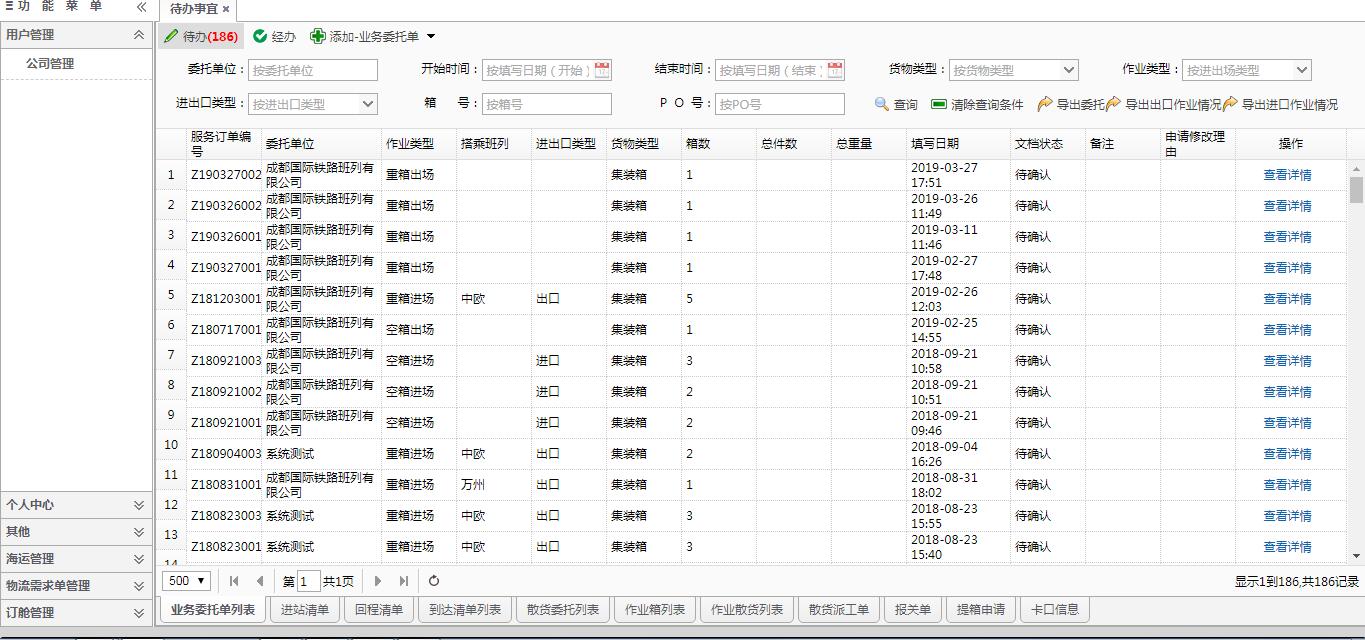Image resolution: width=1365 pixels, height=640 pixels.
Task: Open the 货物类型 dropdown
Action: click(x=1068, y=70)
